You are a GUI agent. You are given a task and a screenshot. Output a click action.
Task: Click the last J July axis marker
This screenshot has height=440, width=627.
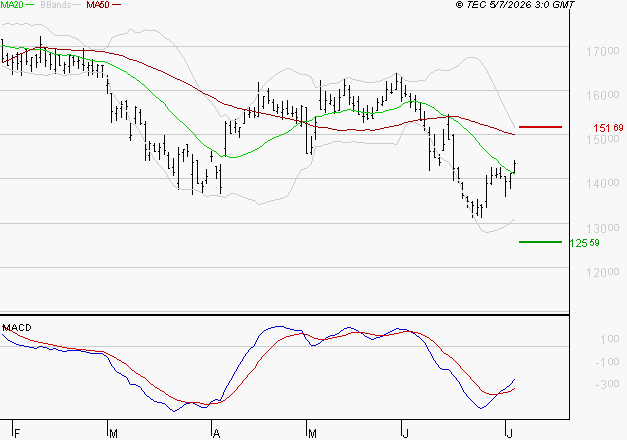(509, 434)
